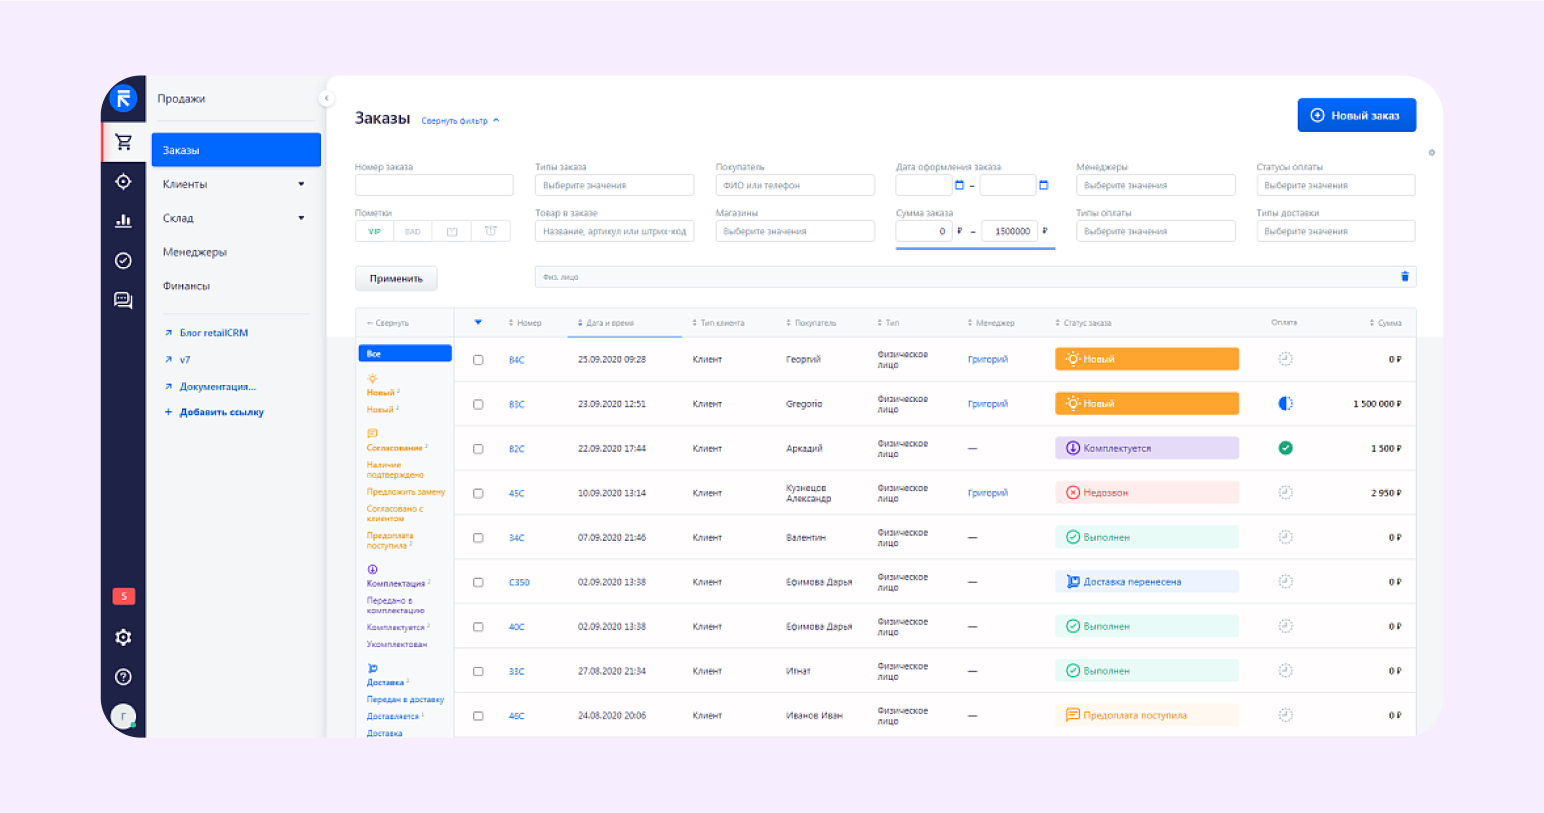Open the Менеджеры filter dropdown

(1155, 186)
